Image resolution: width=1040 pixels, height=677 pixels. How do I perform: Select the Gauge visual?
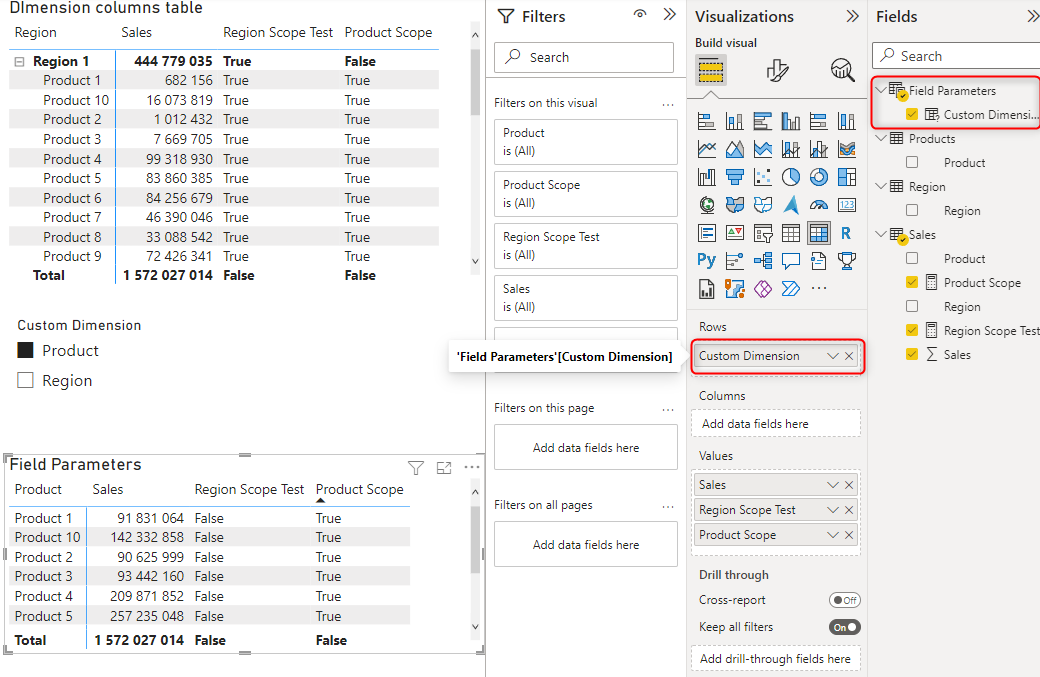818,204
